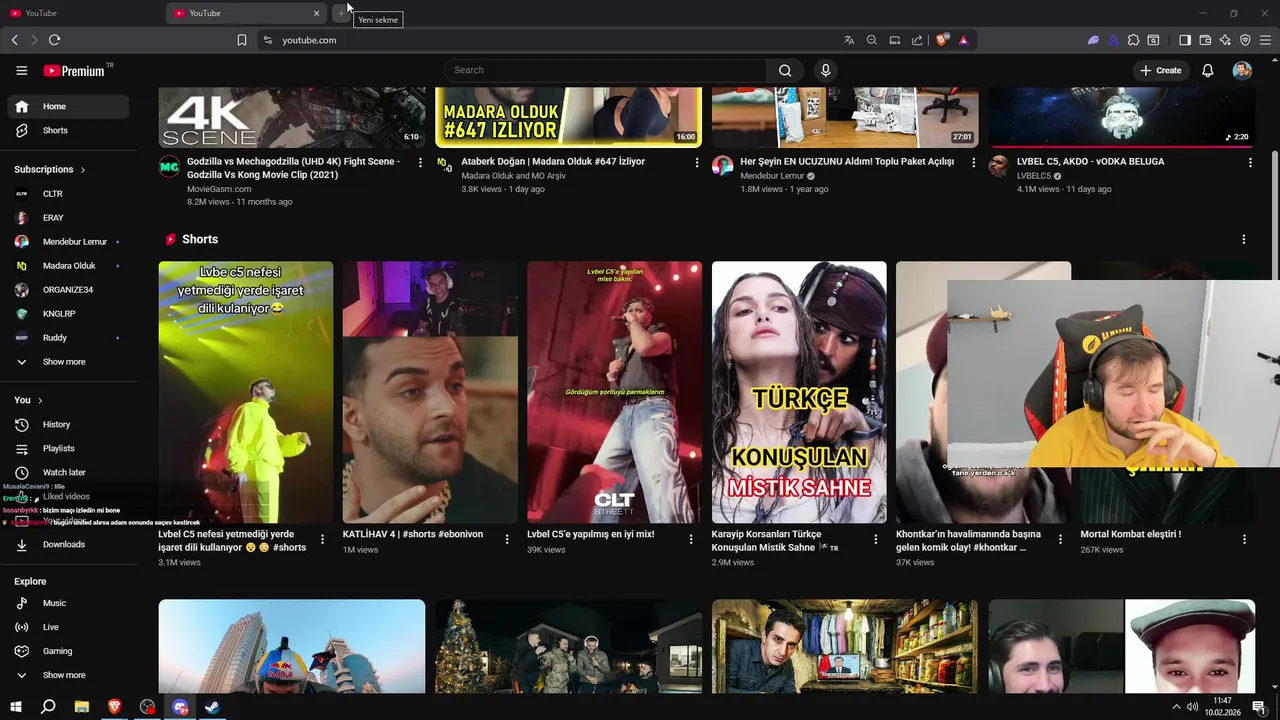1280x720 pixels.
Task: Open KNGLRP subscription channel
Action: (68, 314)
